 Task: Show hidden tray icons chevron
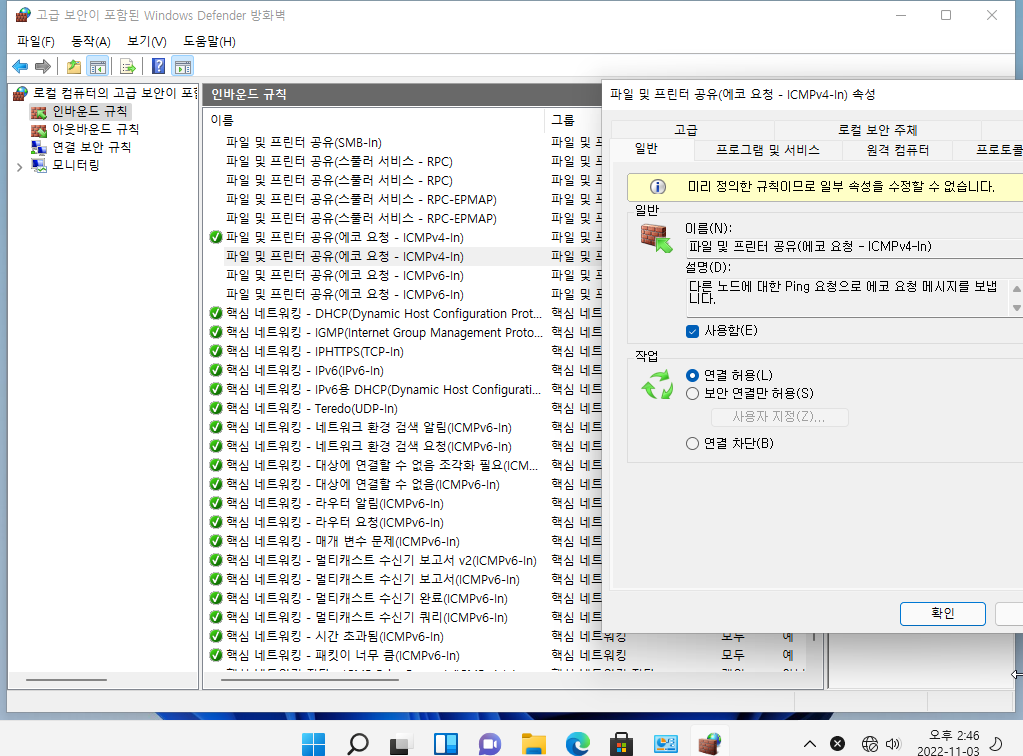(810, 744)
